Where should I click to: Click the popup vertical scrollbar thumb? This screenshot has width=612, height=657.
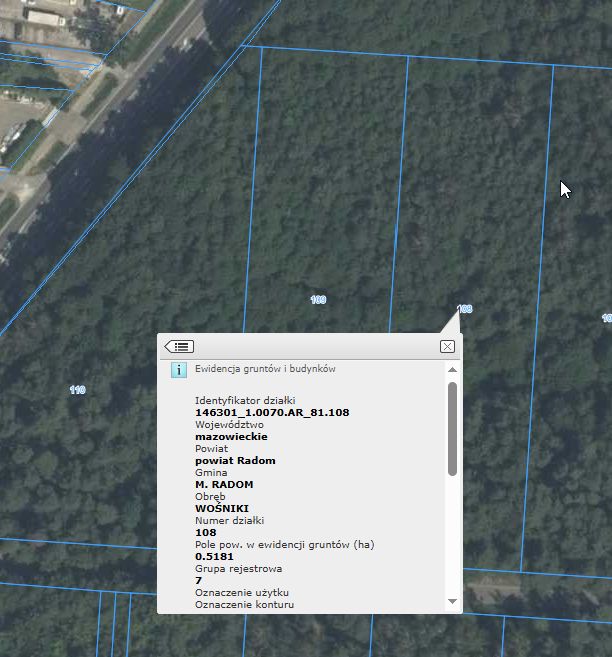coord(452,428)
